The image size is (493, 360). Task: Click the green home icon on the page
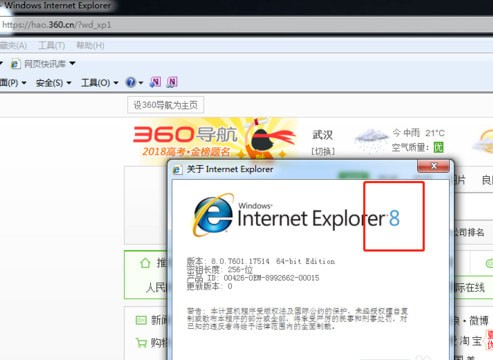point(145,263)
